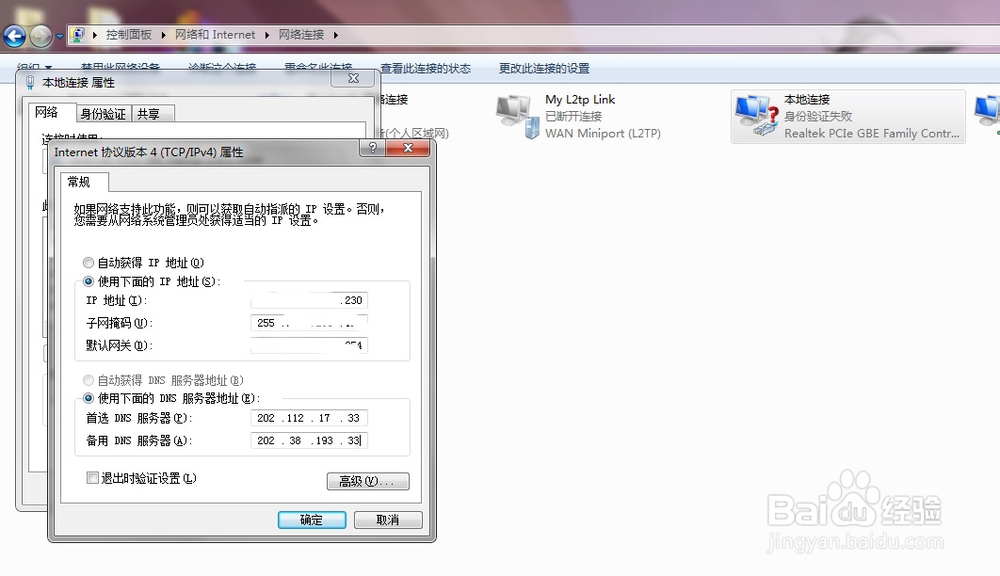Image resolution: width=1000 pixels, height=576 pixels.
Task: Click the Back navigation arrow button
Action: click(x=15, y=36)
